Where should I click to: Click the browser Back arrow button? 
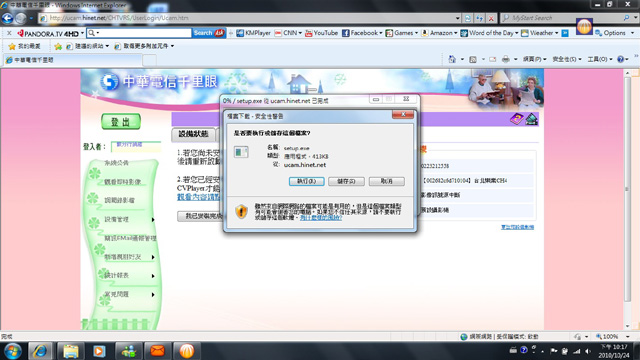click(7, 18)
